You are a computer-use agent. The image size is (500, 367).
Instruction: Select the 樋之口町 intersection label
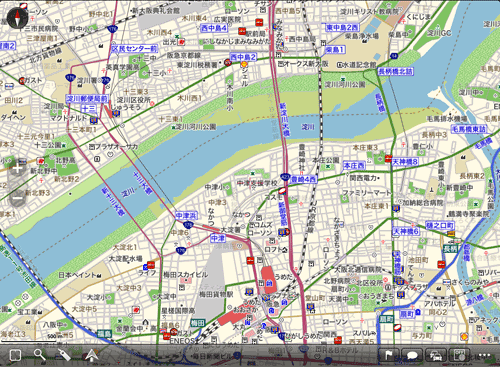click(x=440, y=226)
